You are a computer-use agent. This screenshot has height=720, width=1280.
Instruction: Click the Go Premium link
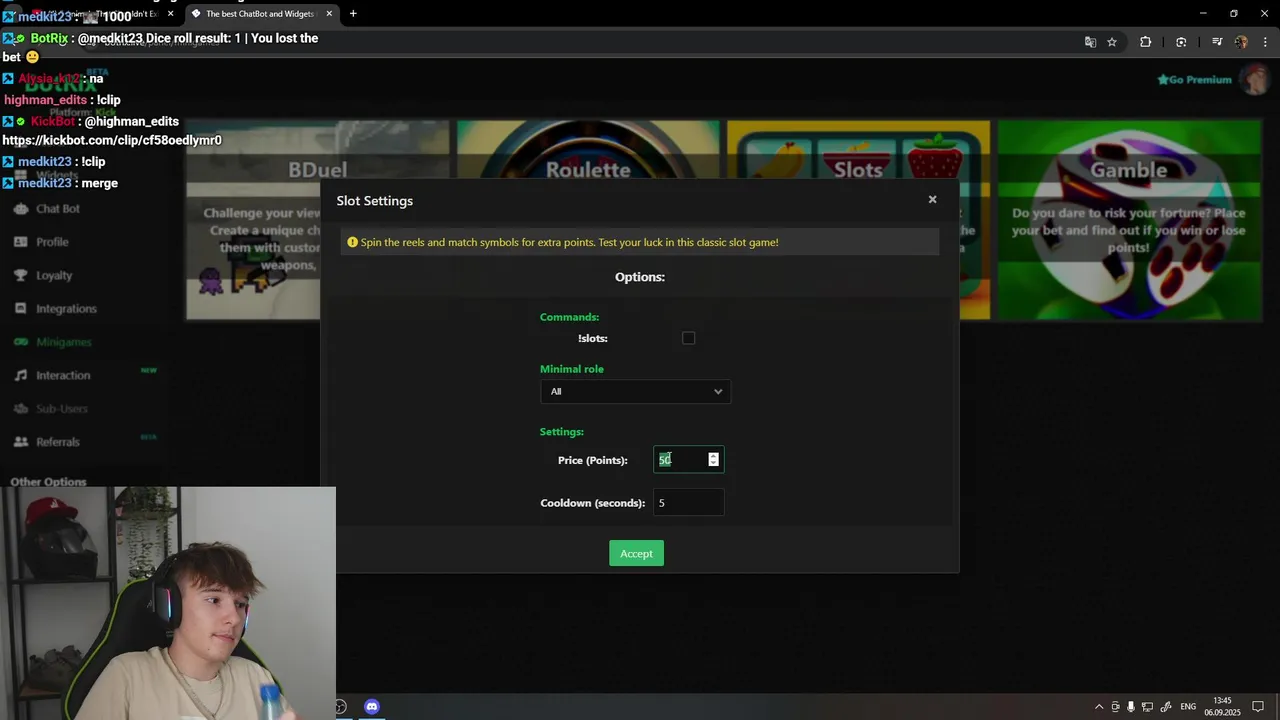[1194, 80]
